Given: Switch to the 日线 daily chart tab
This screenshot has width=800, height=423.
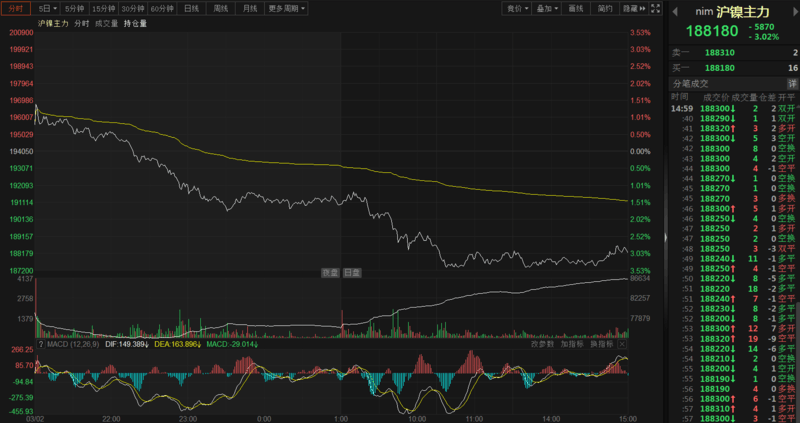Looking at the screenshot, I should point(192,8).
